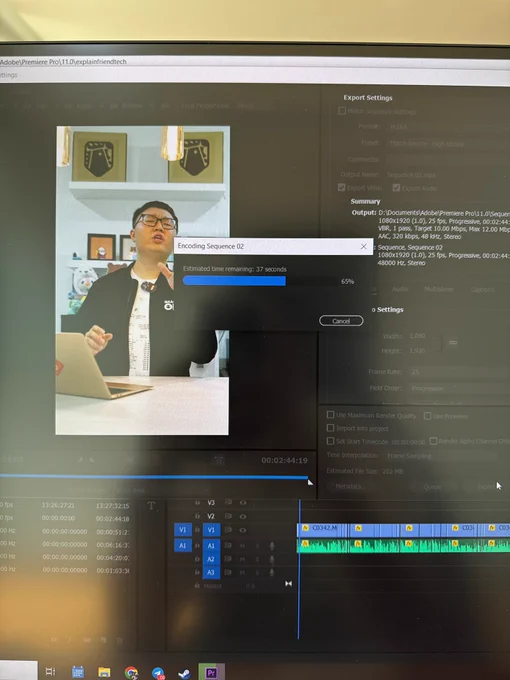The width and height of the screenshot is (510, 680).
Task: Enable voice-over record on track A3
Action: (272, 572)
